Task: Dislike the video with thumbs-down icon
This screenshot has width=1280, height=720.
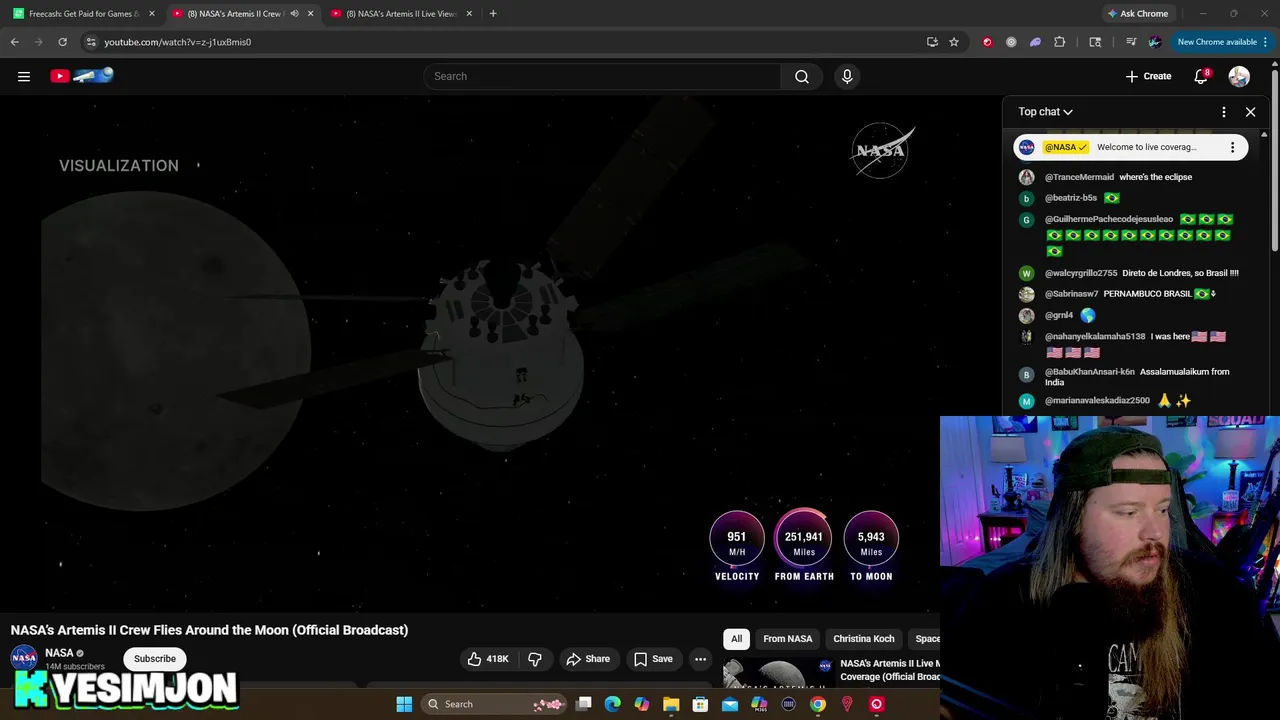Action: [x=535, y=659]
